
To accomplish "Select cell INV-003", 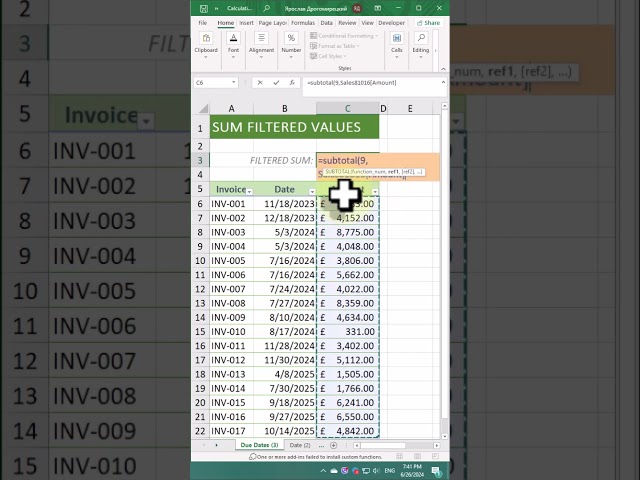I will [x=231, y=232].
